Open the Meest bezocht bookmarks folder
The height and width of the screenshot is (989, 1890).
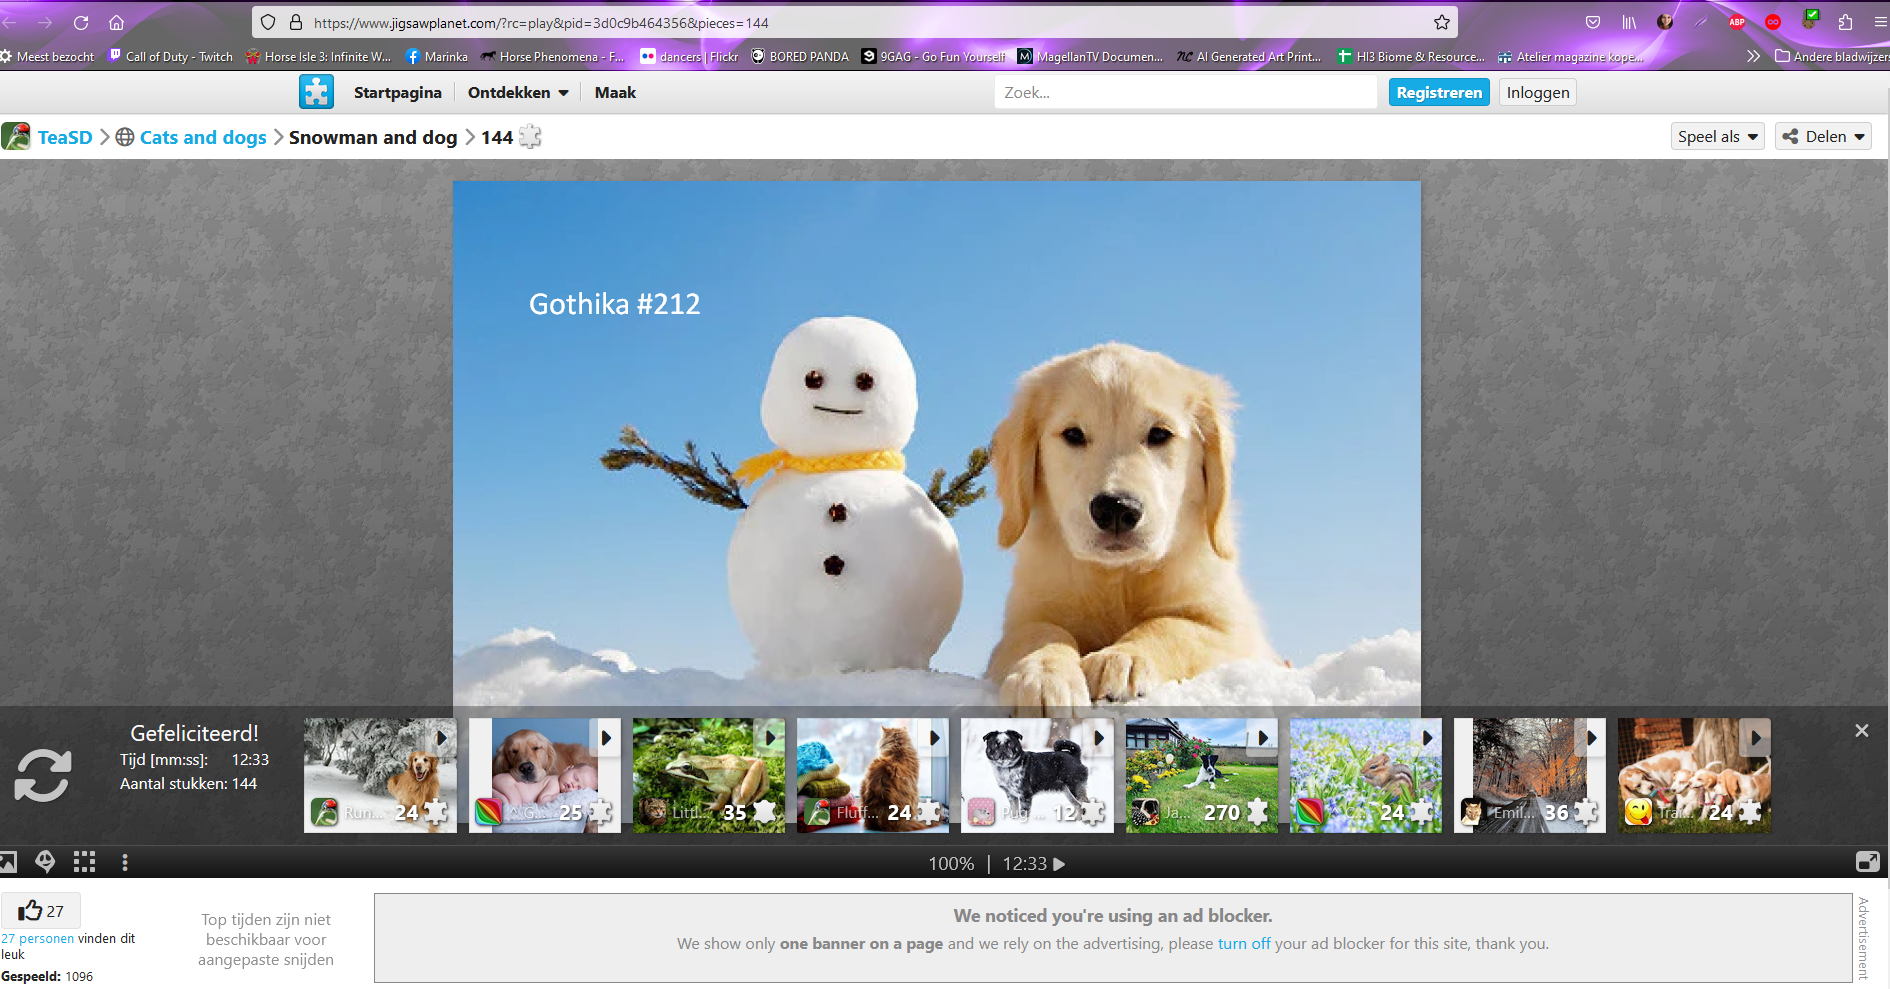tap(48, 56)
